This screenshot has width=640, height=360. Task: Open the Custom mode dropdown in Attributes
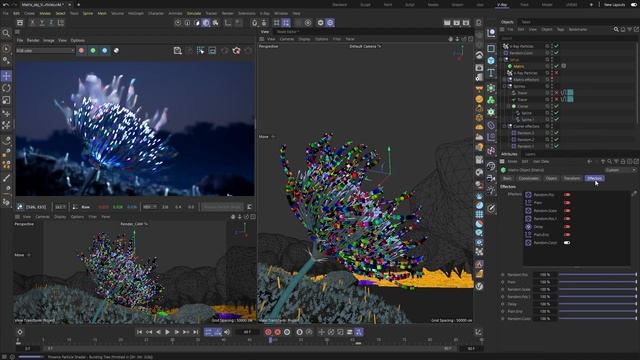tap(620, 170)
